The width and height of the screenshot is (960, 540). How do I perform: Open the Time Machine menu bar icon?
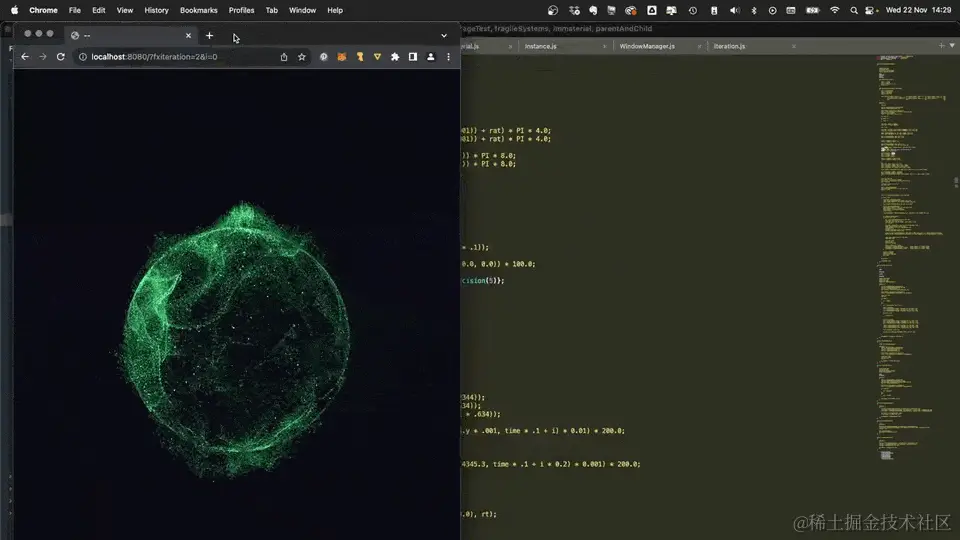692,10
